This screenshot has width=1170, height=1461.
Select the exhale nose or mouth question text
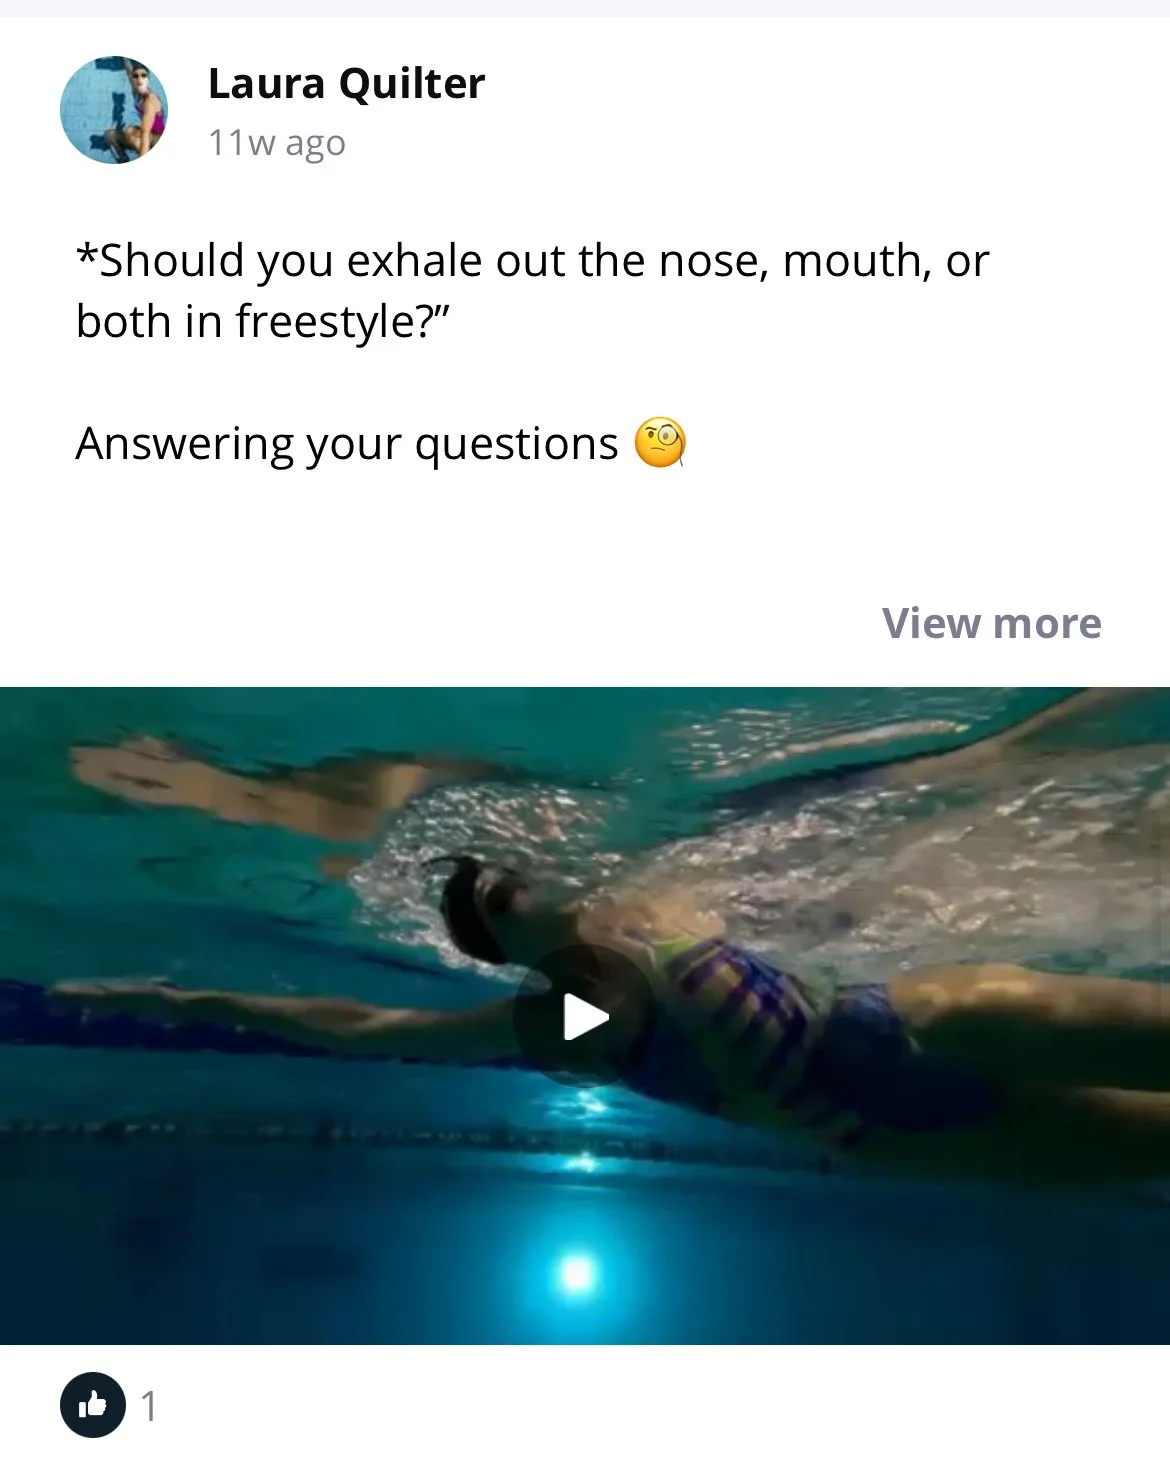pyautogui.click(x=532, y=291)
